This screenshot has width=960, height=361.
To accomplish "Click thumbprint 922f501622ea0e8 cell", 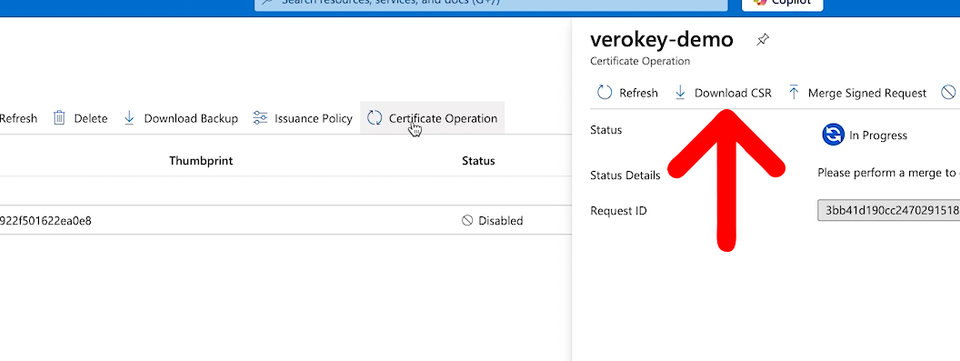I will [x=46, y=220].
